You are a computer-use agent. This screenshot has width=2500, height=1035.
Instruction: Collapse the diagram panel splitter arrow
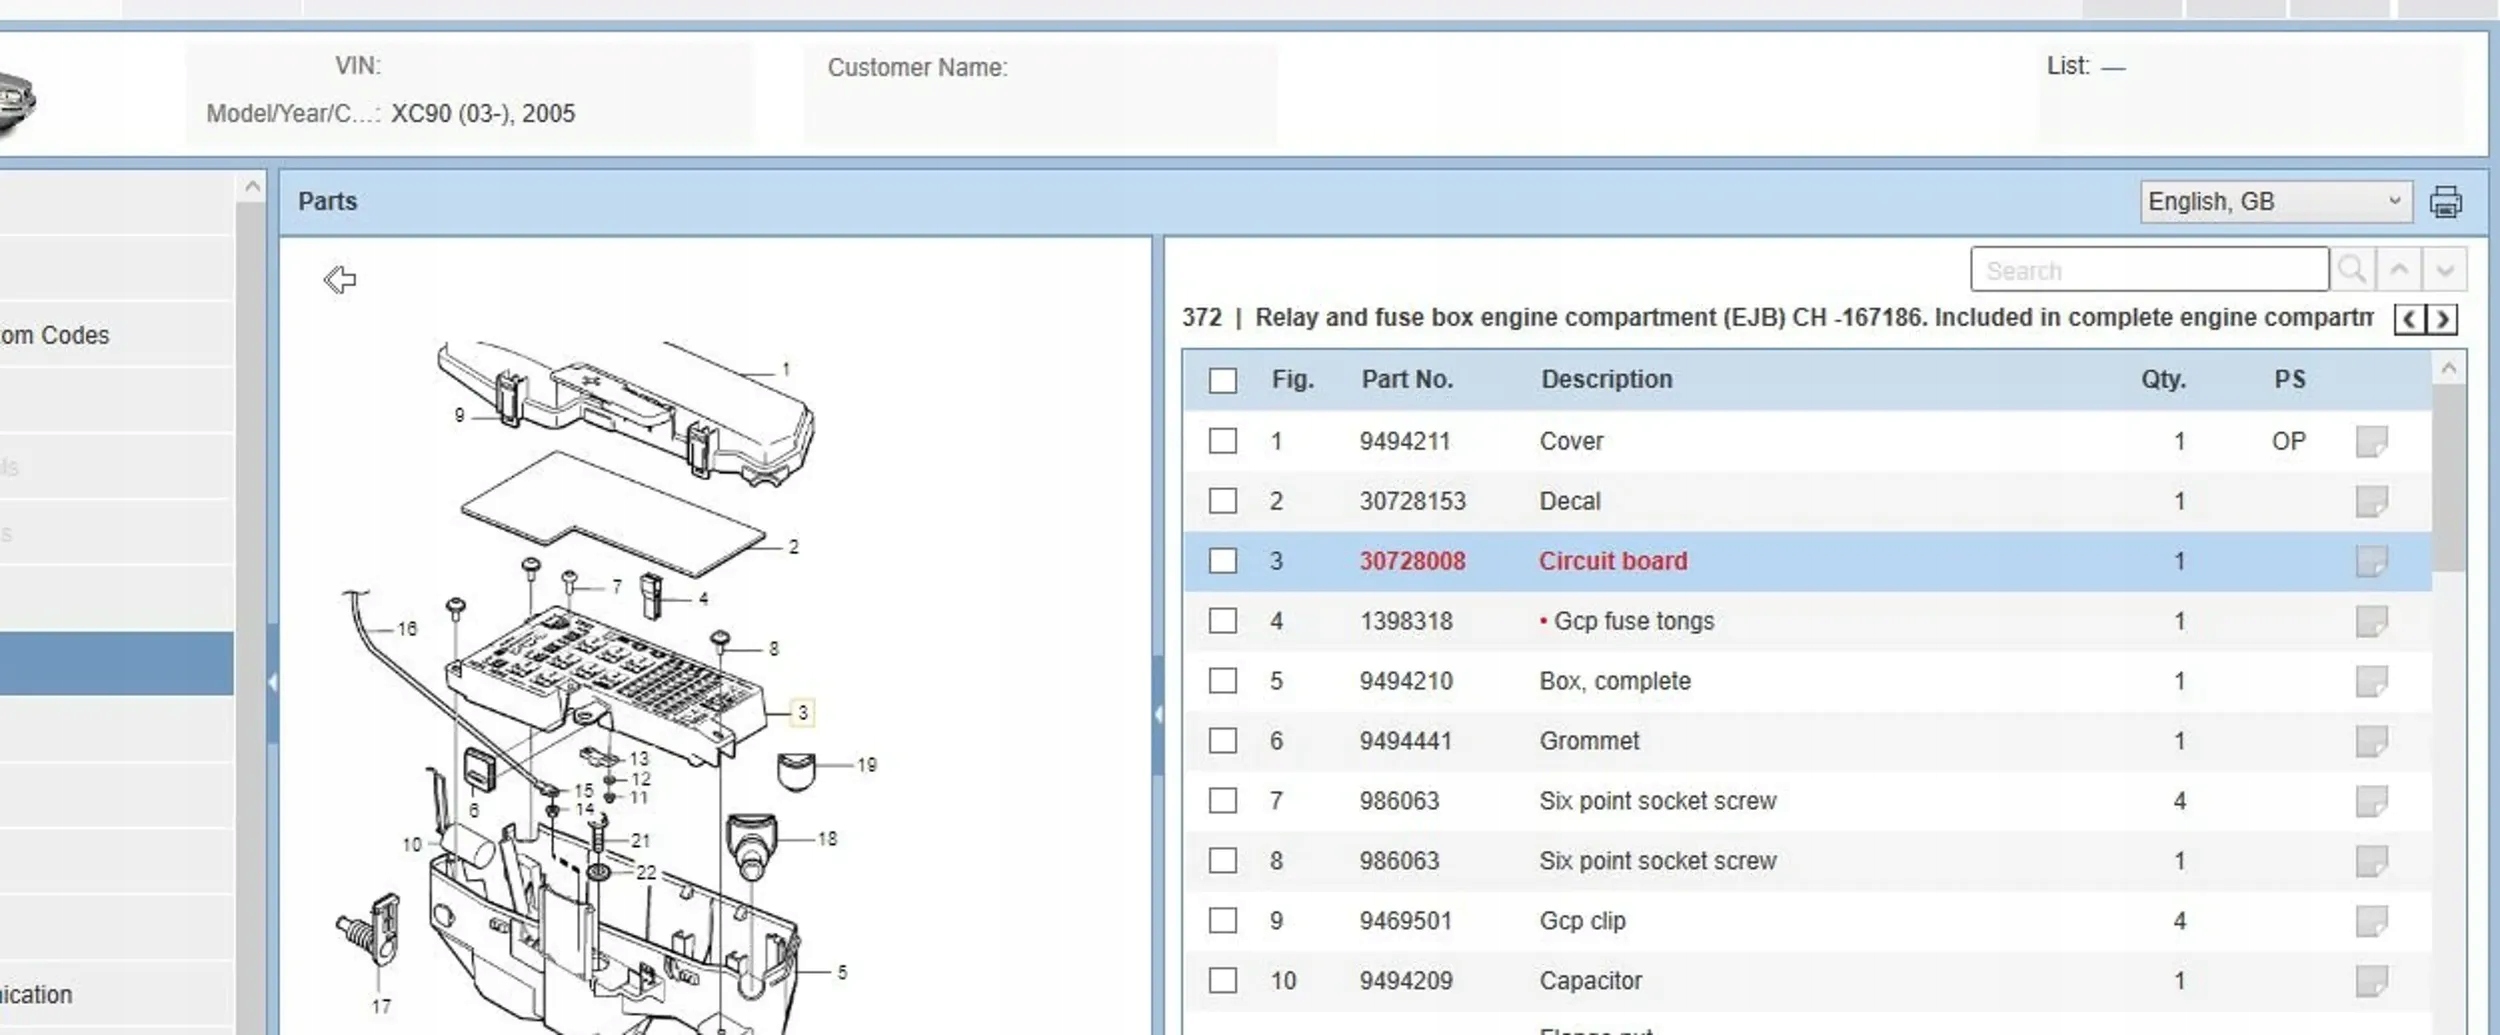tap(1158, 714)
